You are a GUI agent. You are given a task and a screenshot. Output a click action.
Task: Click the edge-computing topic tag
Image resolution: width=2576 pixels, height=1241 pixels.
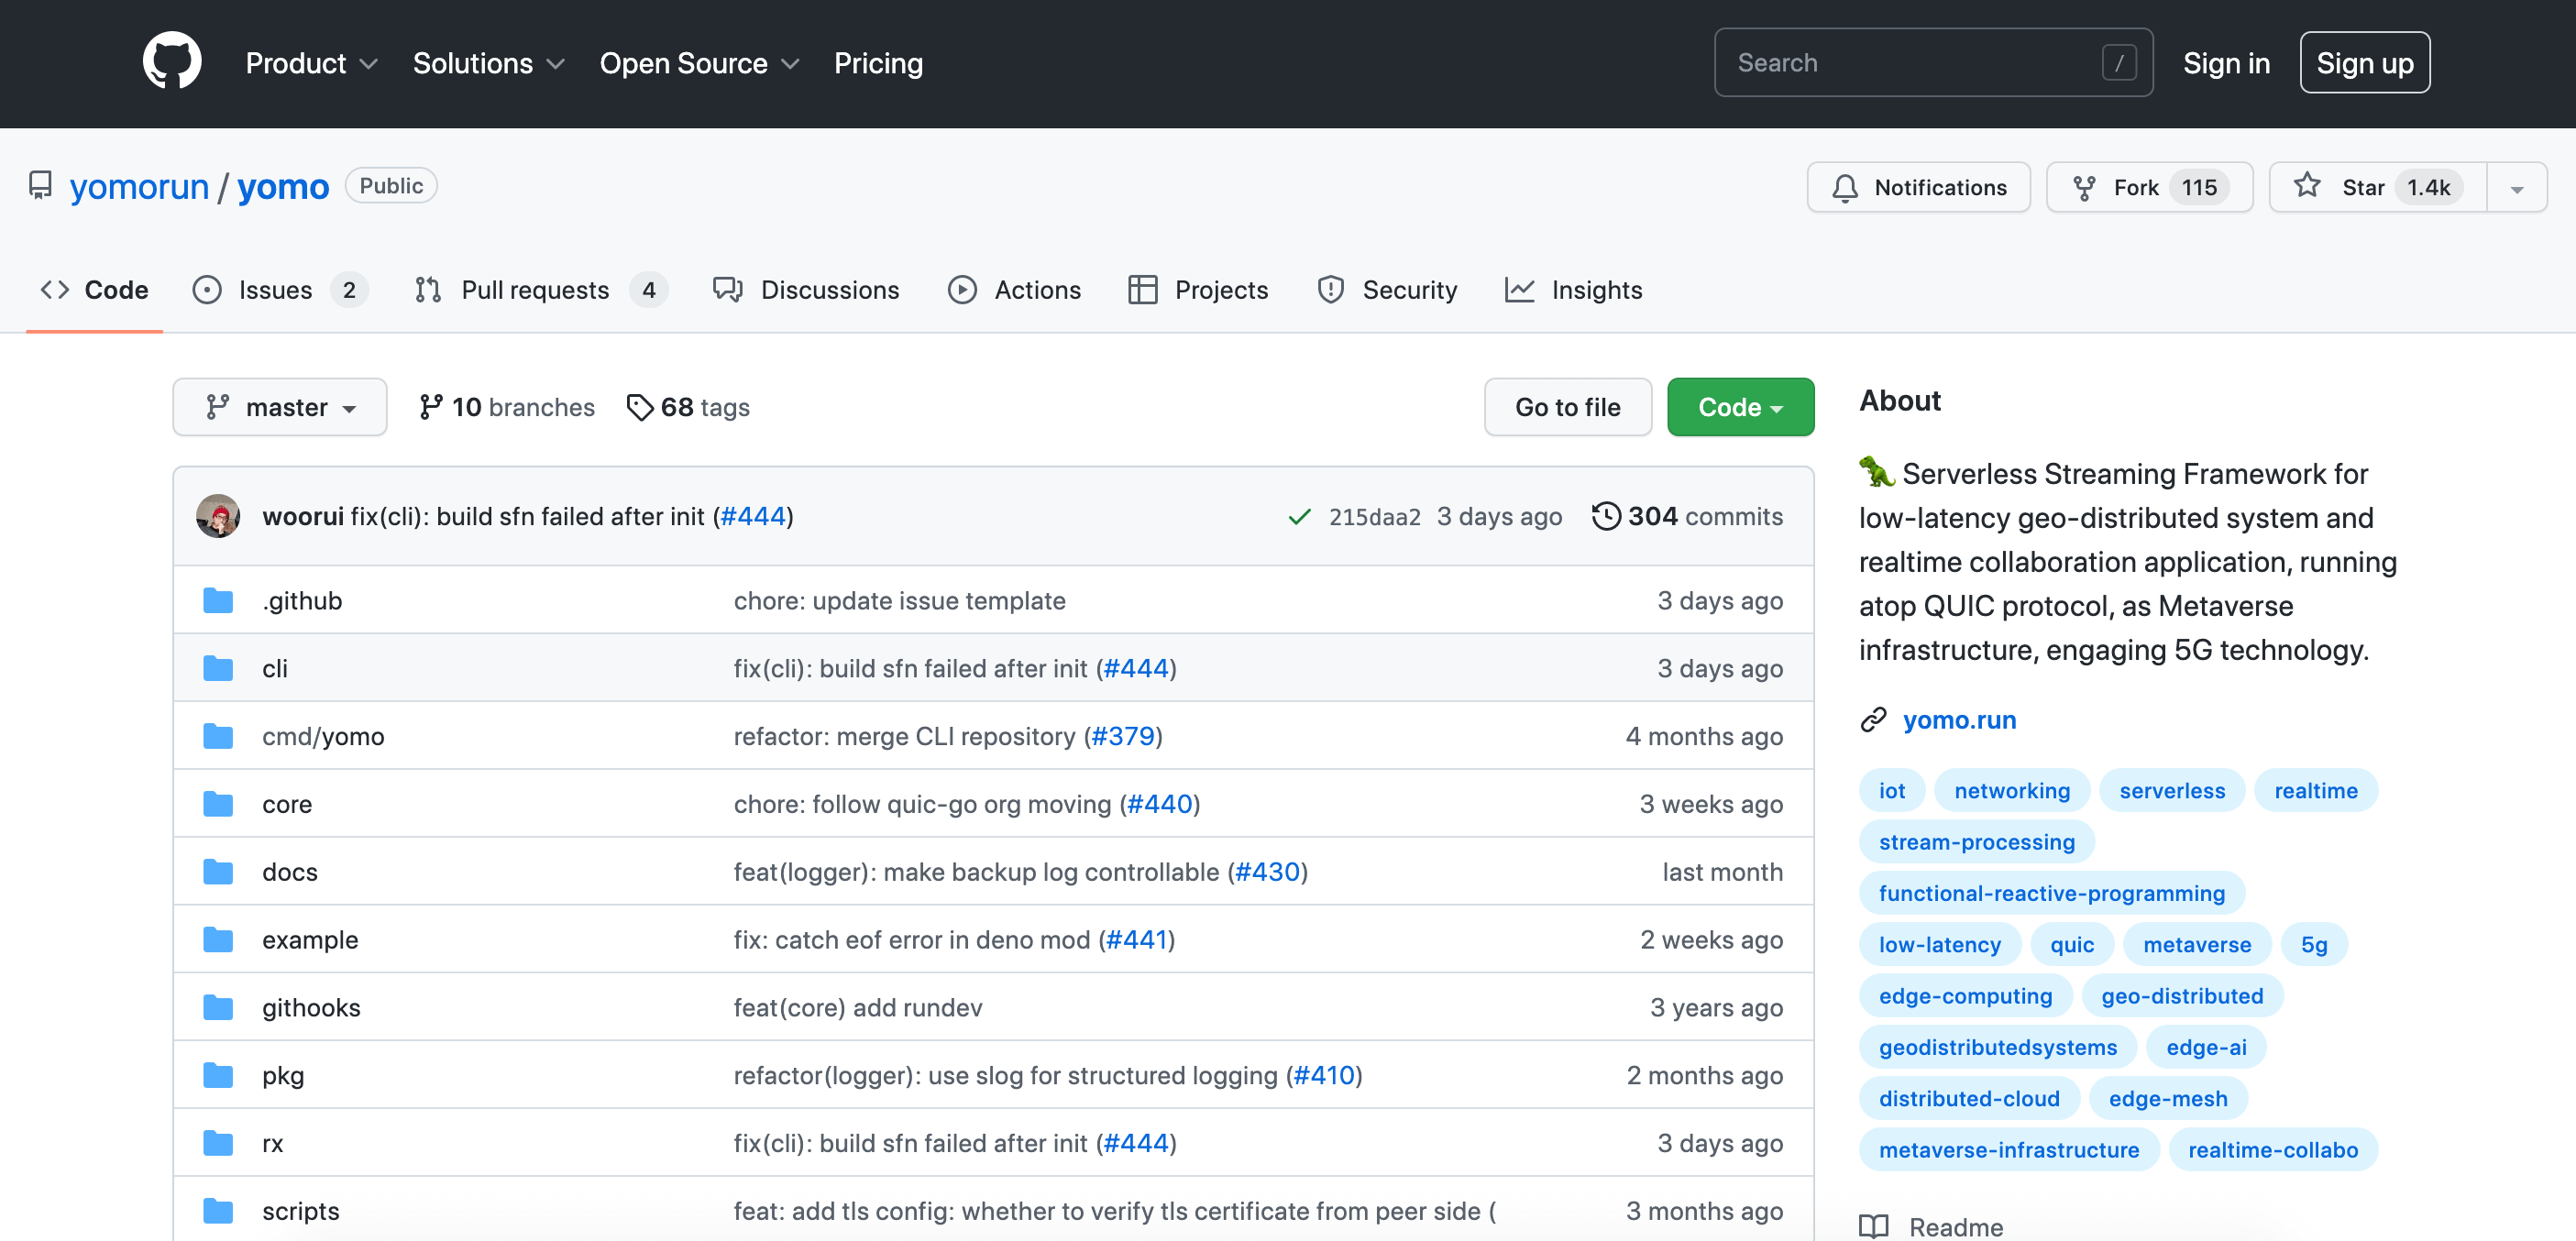[1965, 996]
